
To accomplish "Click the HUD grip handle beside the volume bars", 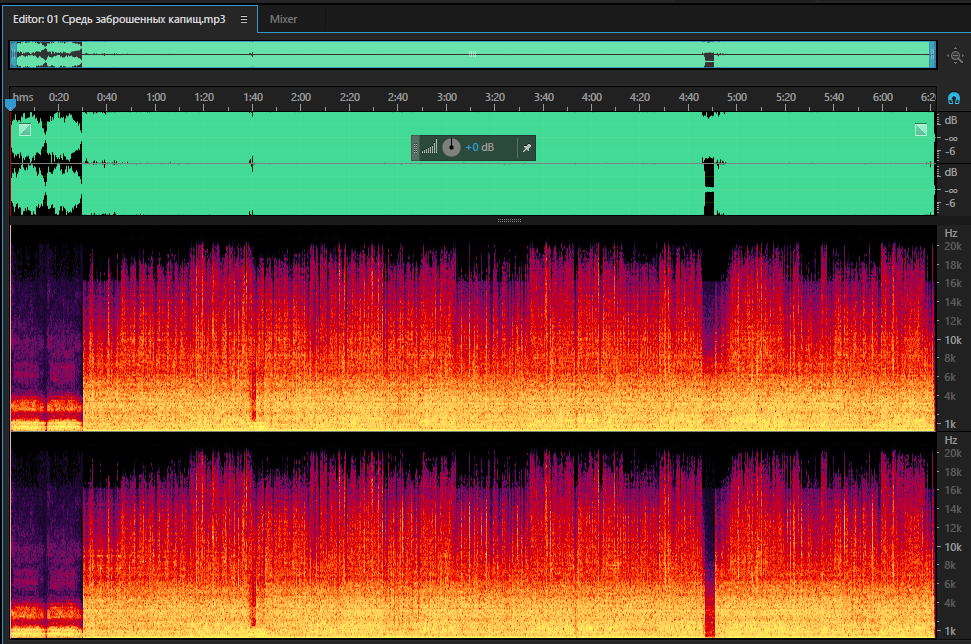I will tap(416, 148).
